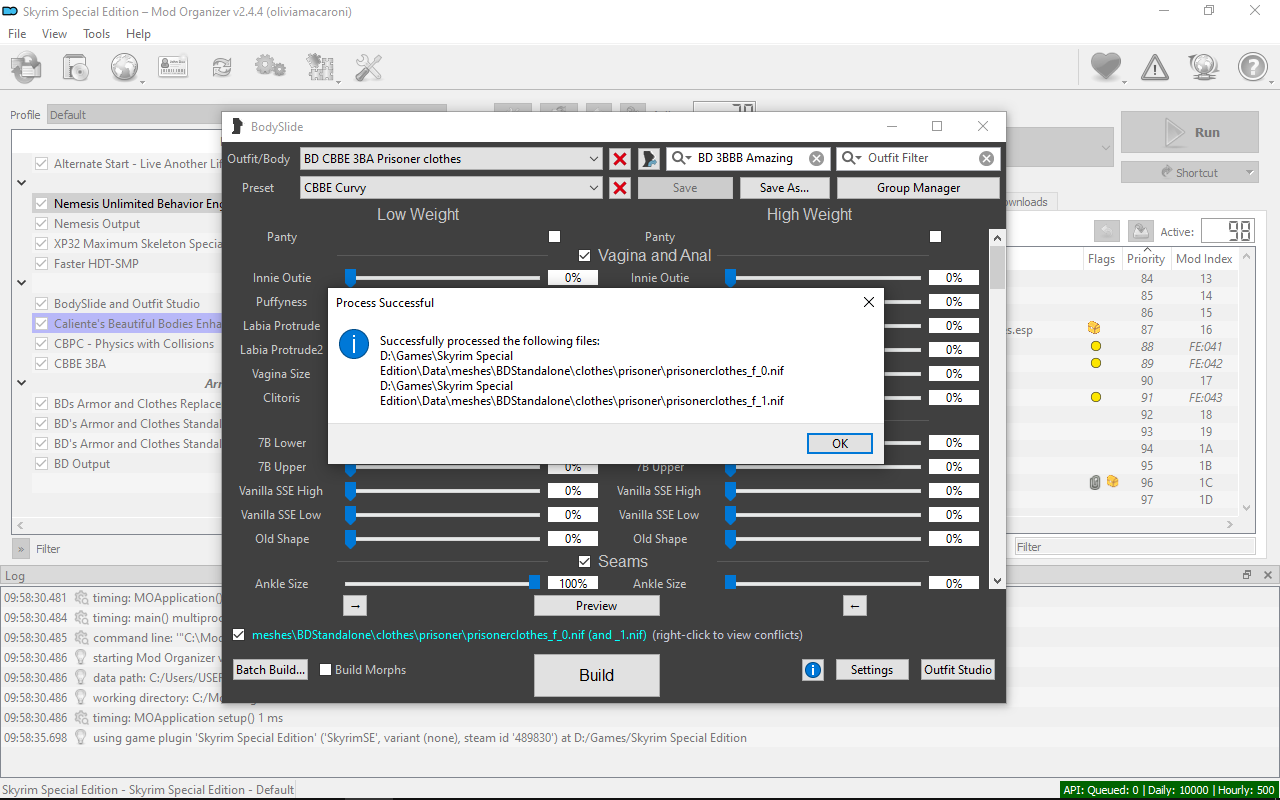Disable the CBBE 3BA mod checkbox
The height and width of the screenshot is (800, 1280).
click(41, 364)
